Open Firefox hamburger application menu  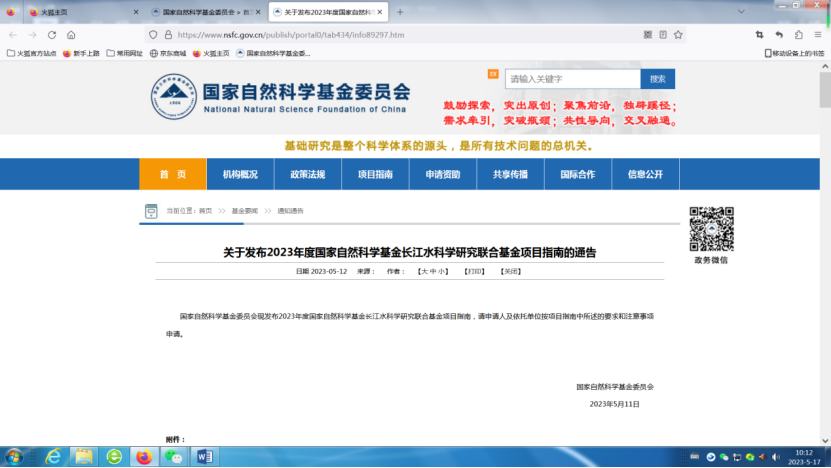pyautogui.click(x=818, y=34)
